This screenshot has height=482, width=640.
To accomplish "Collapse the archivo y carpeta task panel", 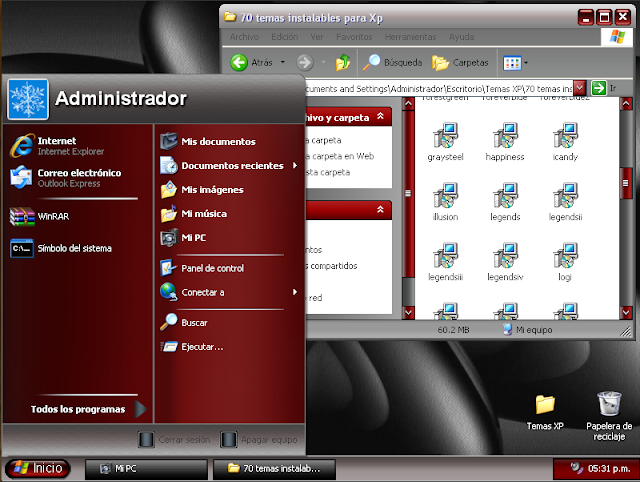I will tap(380, 116).
